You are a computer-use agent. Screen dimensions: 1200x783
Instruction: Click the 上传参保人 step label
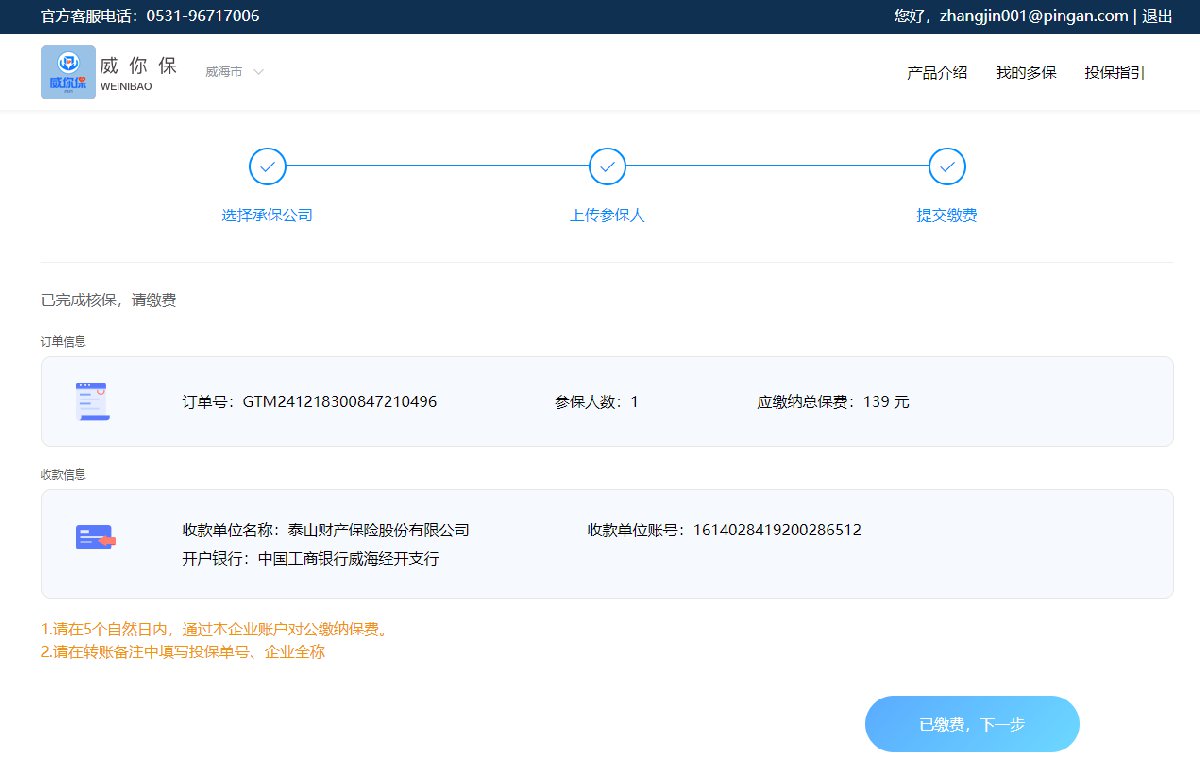click(x=607, y=215)
